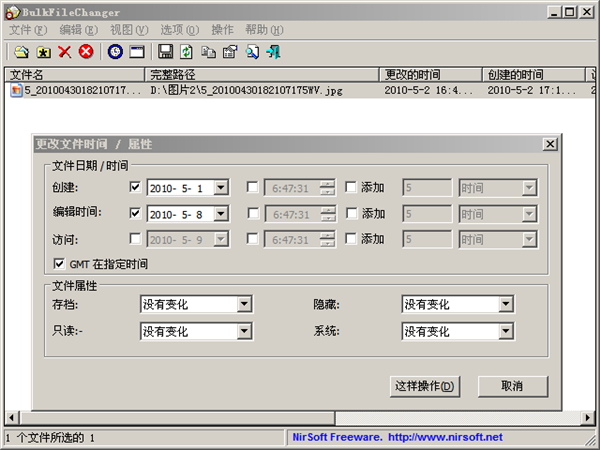Click the exit door toolbar icon
The image size is (600, 450).
pos(273,52)
